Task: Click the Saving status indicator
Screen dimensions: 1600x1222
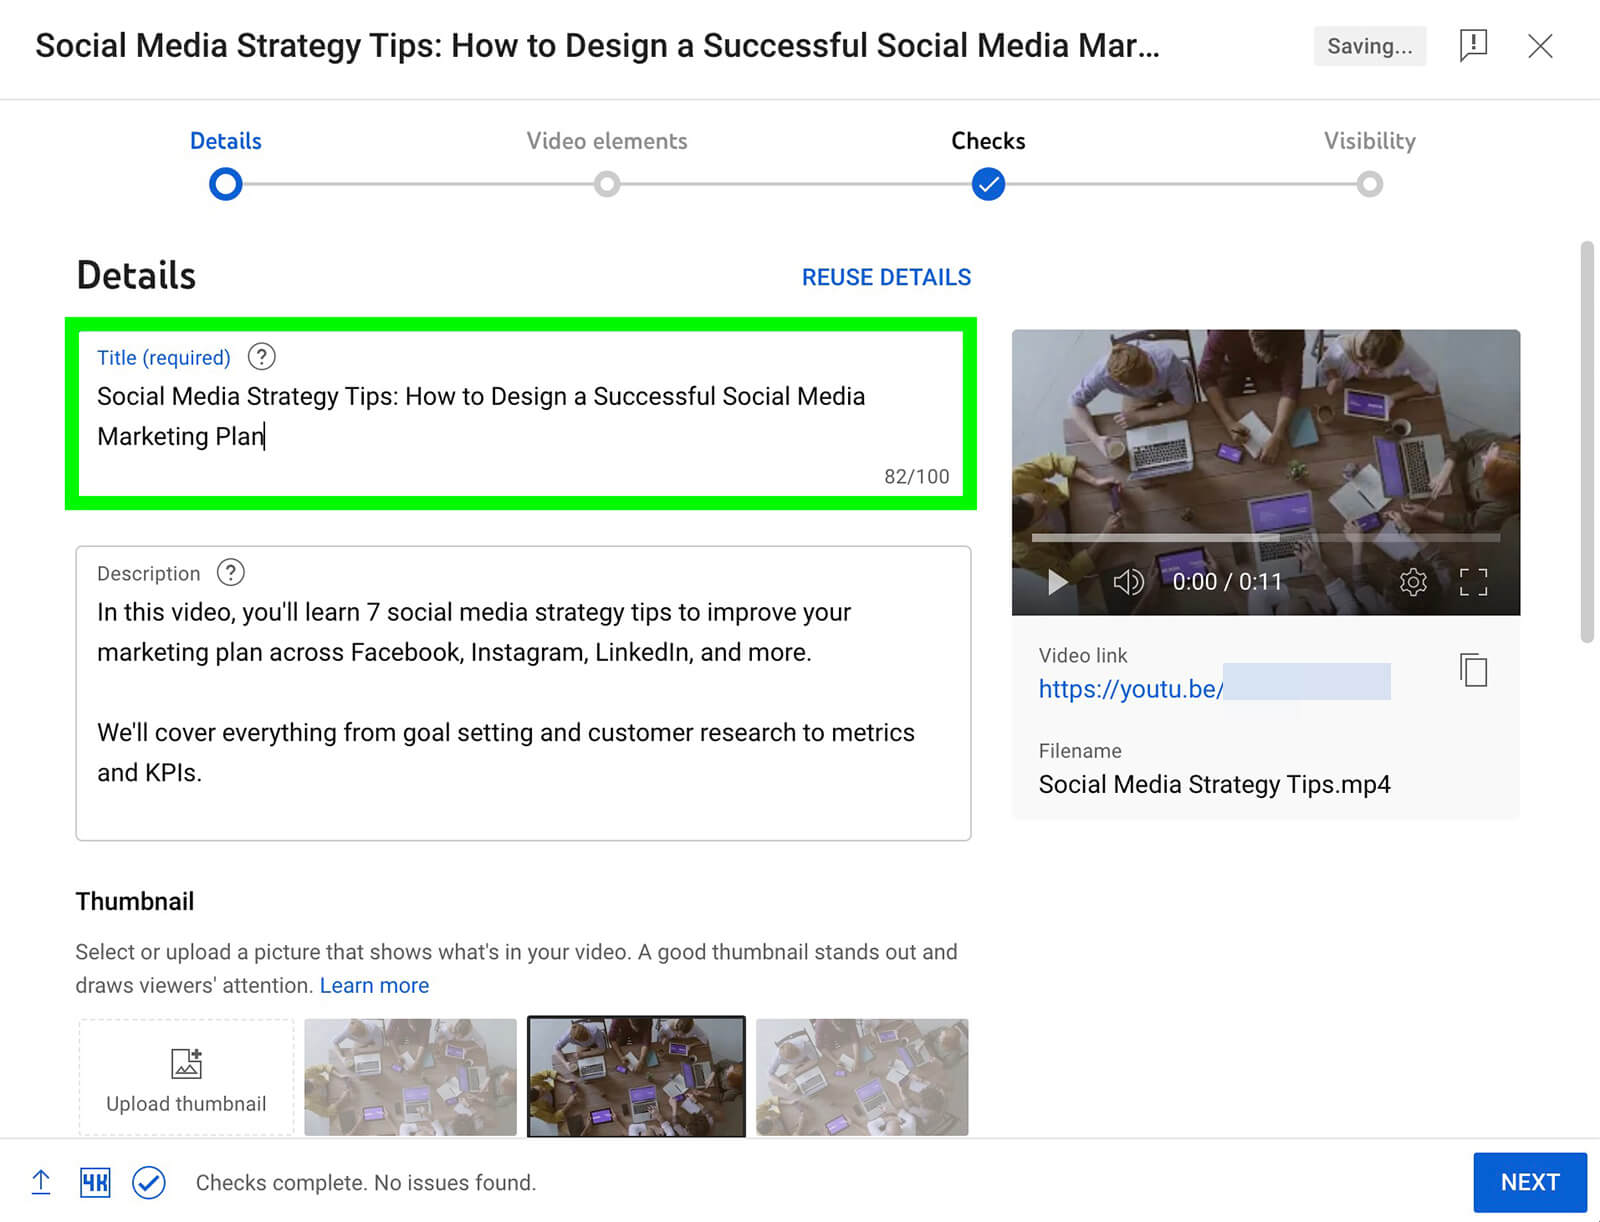Action: pyautogui.click(x=1370, y=46)
